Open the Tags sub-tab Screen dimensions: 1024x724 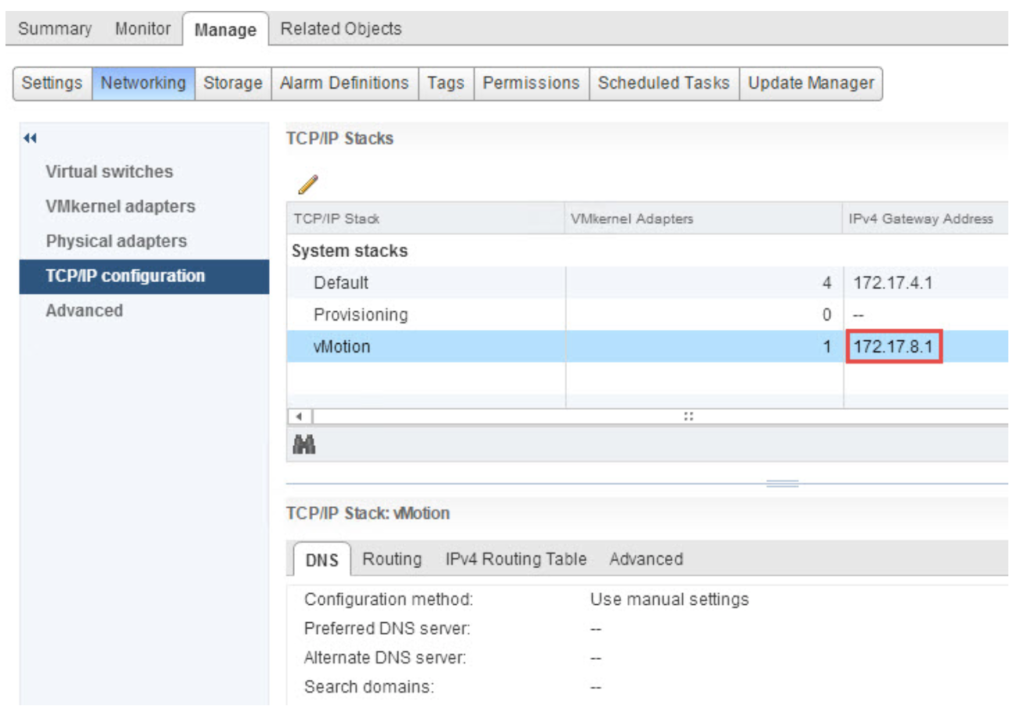[x=445, y=83]
